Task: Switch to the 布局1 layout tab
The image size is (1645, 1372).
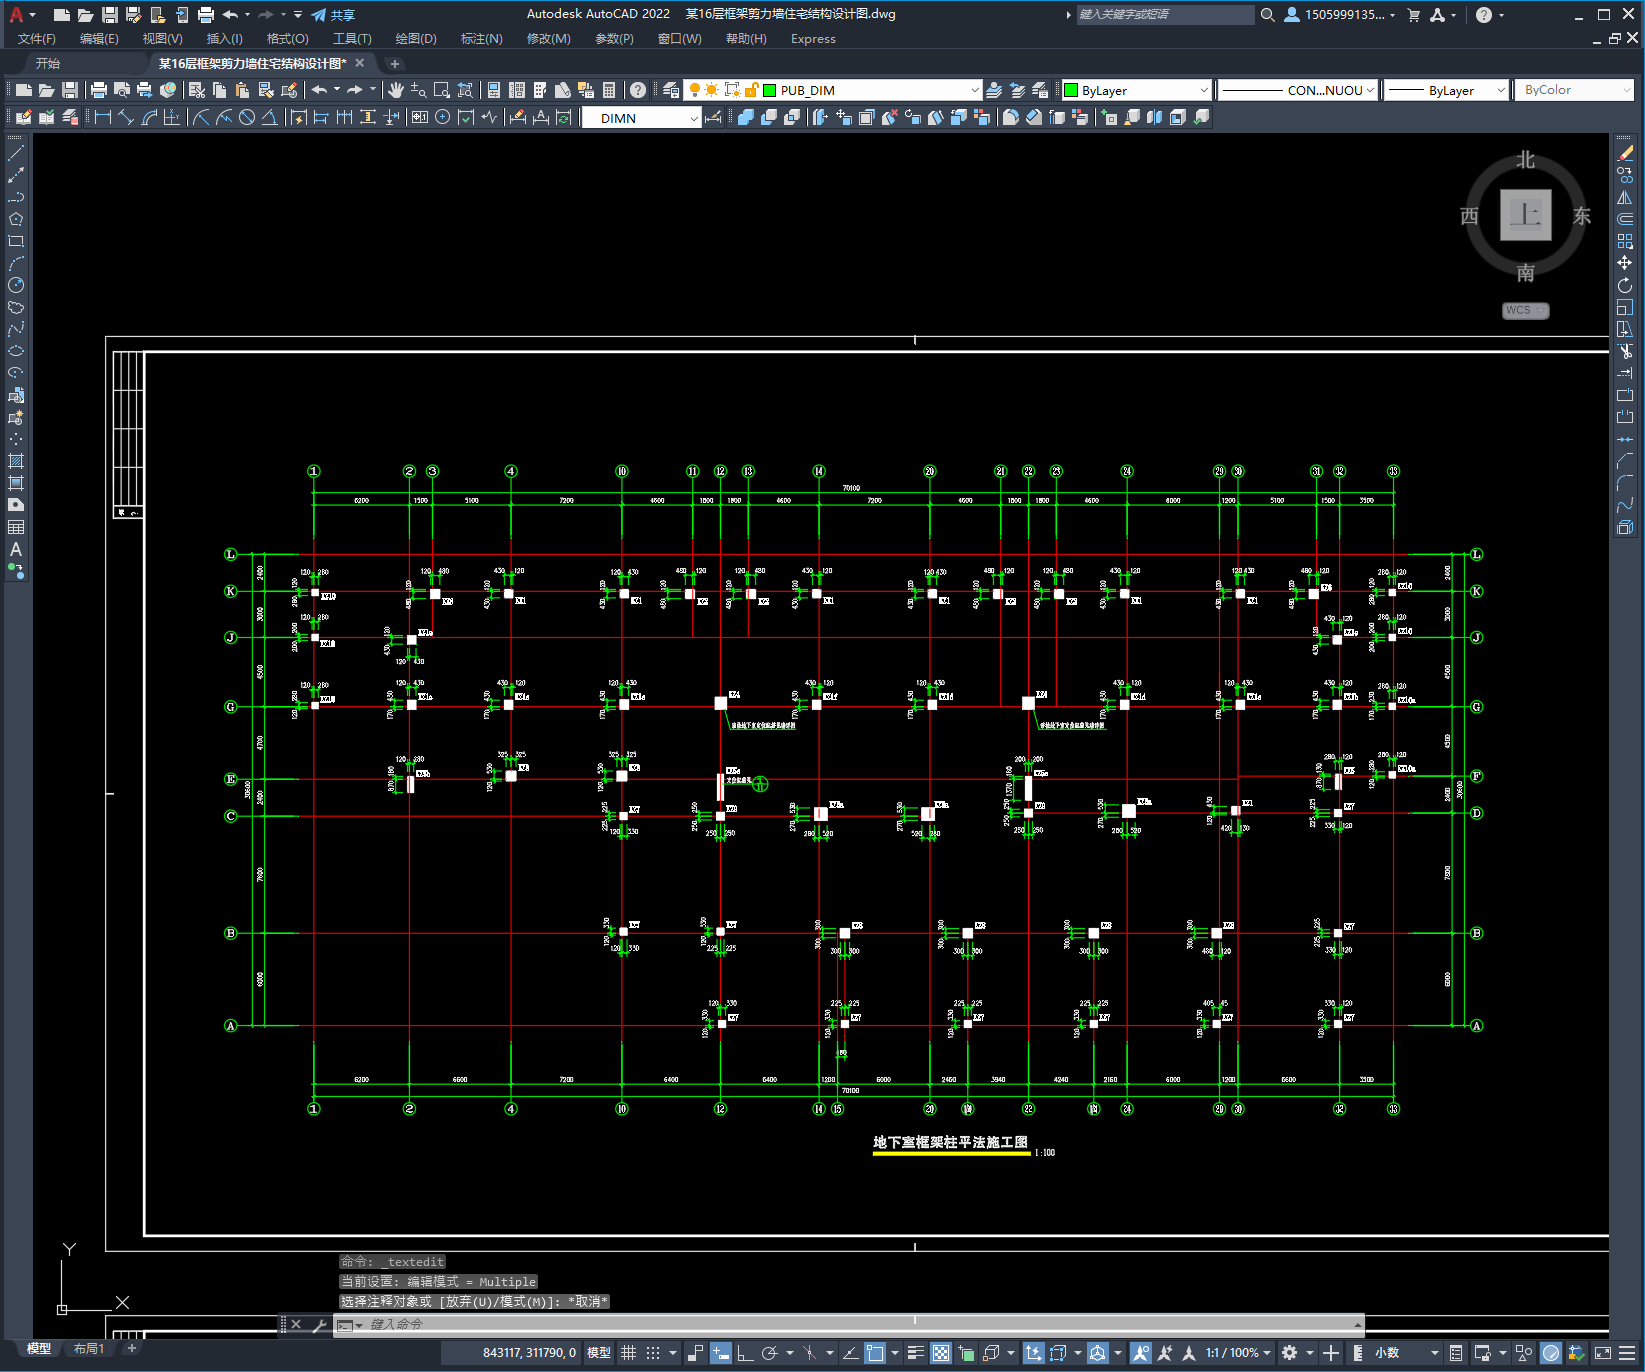Action: click(89, 1349)
